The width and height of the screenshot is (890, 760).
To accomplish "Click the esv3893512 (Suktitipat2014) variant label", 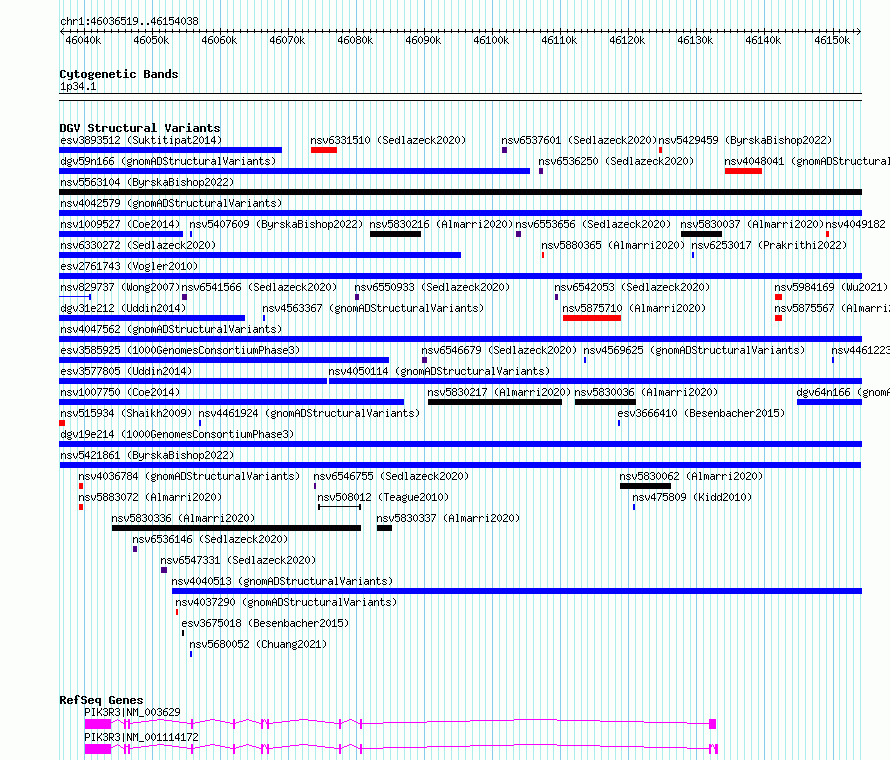I will tap(141, 140).
